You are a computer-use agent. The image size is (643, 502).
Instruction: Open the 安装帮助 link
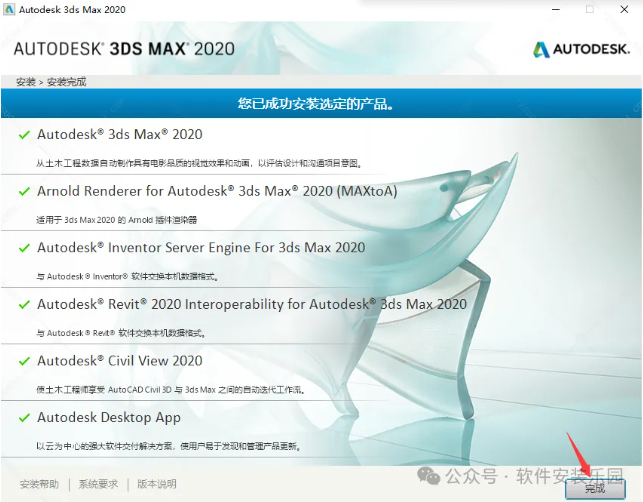tap(39, 484)
